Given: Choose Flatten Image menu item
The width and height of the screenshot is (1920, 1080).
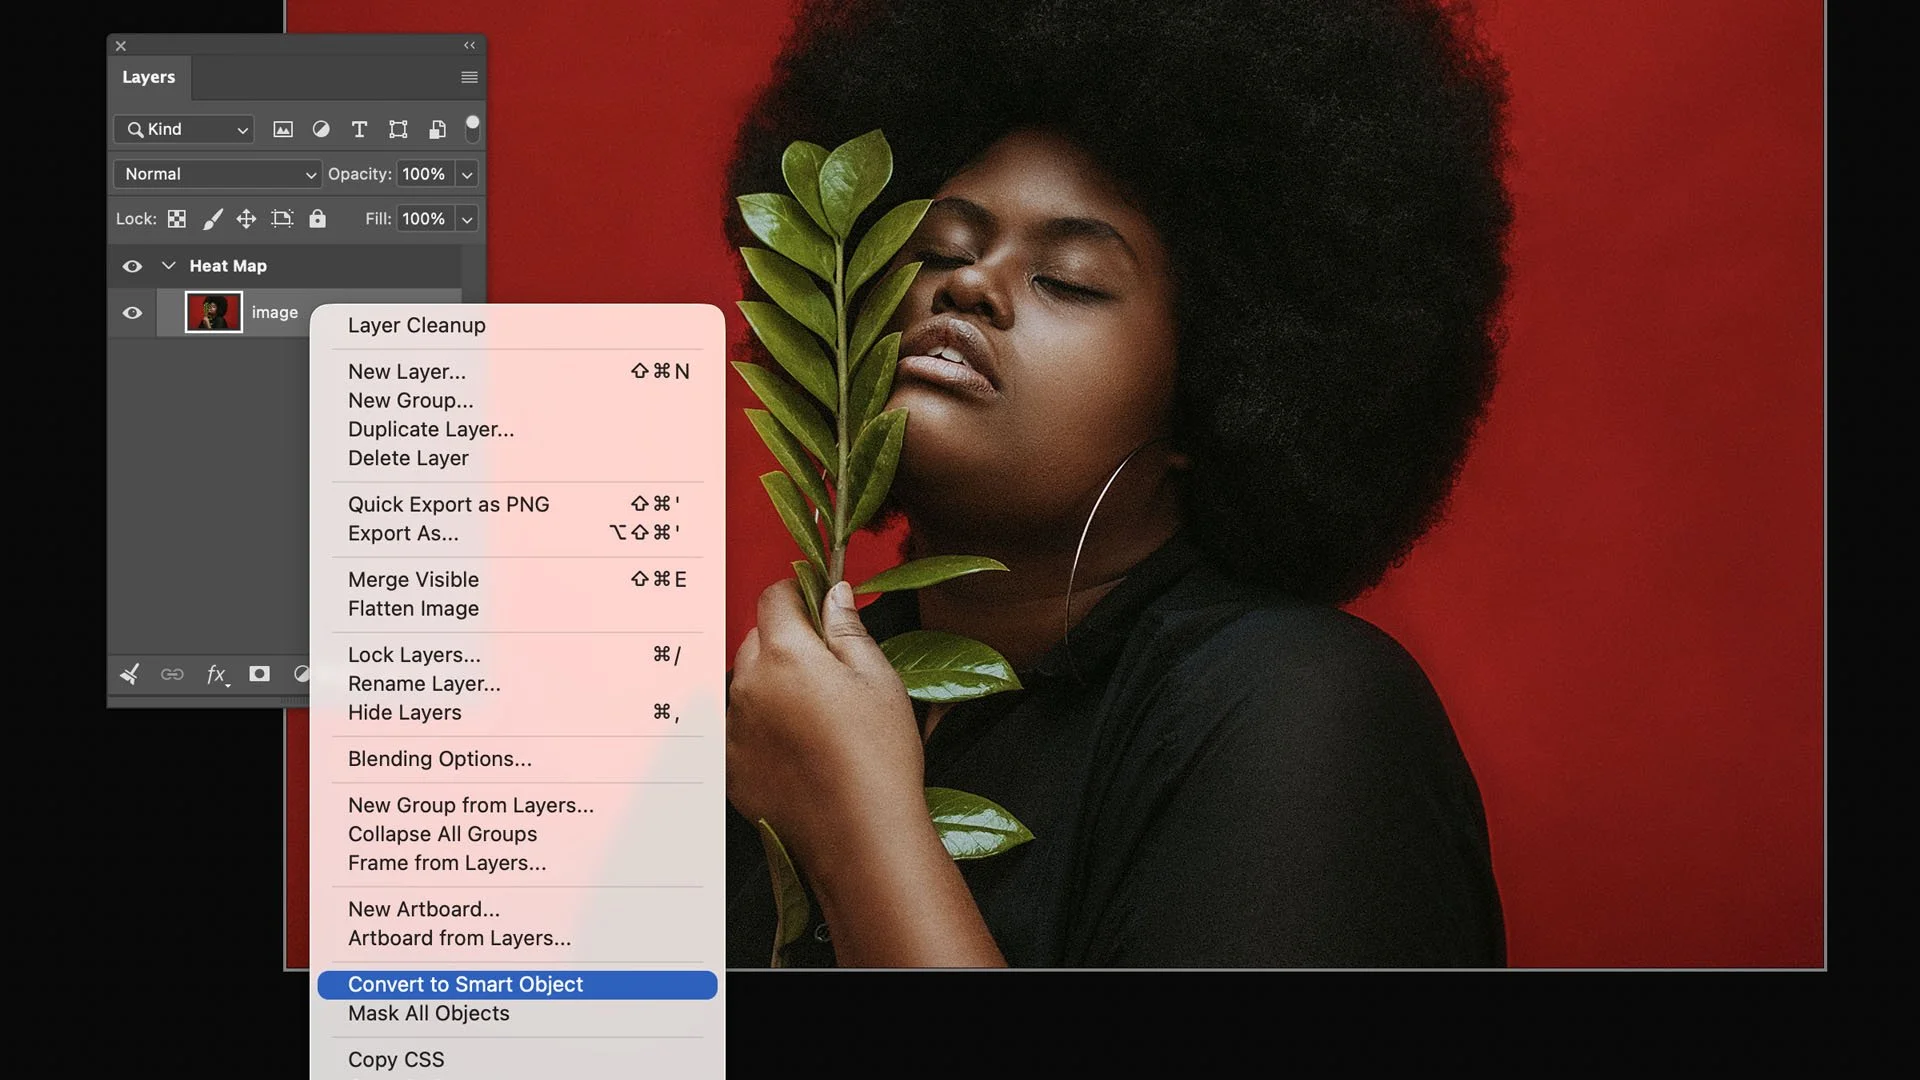Looking at the screenshot, I should coord(517,609).
